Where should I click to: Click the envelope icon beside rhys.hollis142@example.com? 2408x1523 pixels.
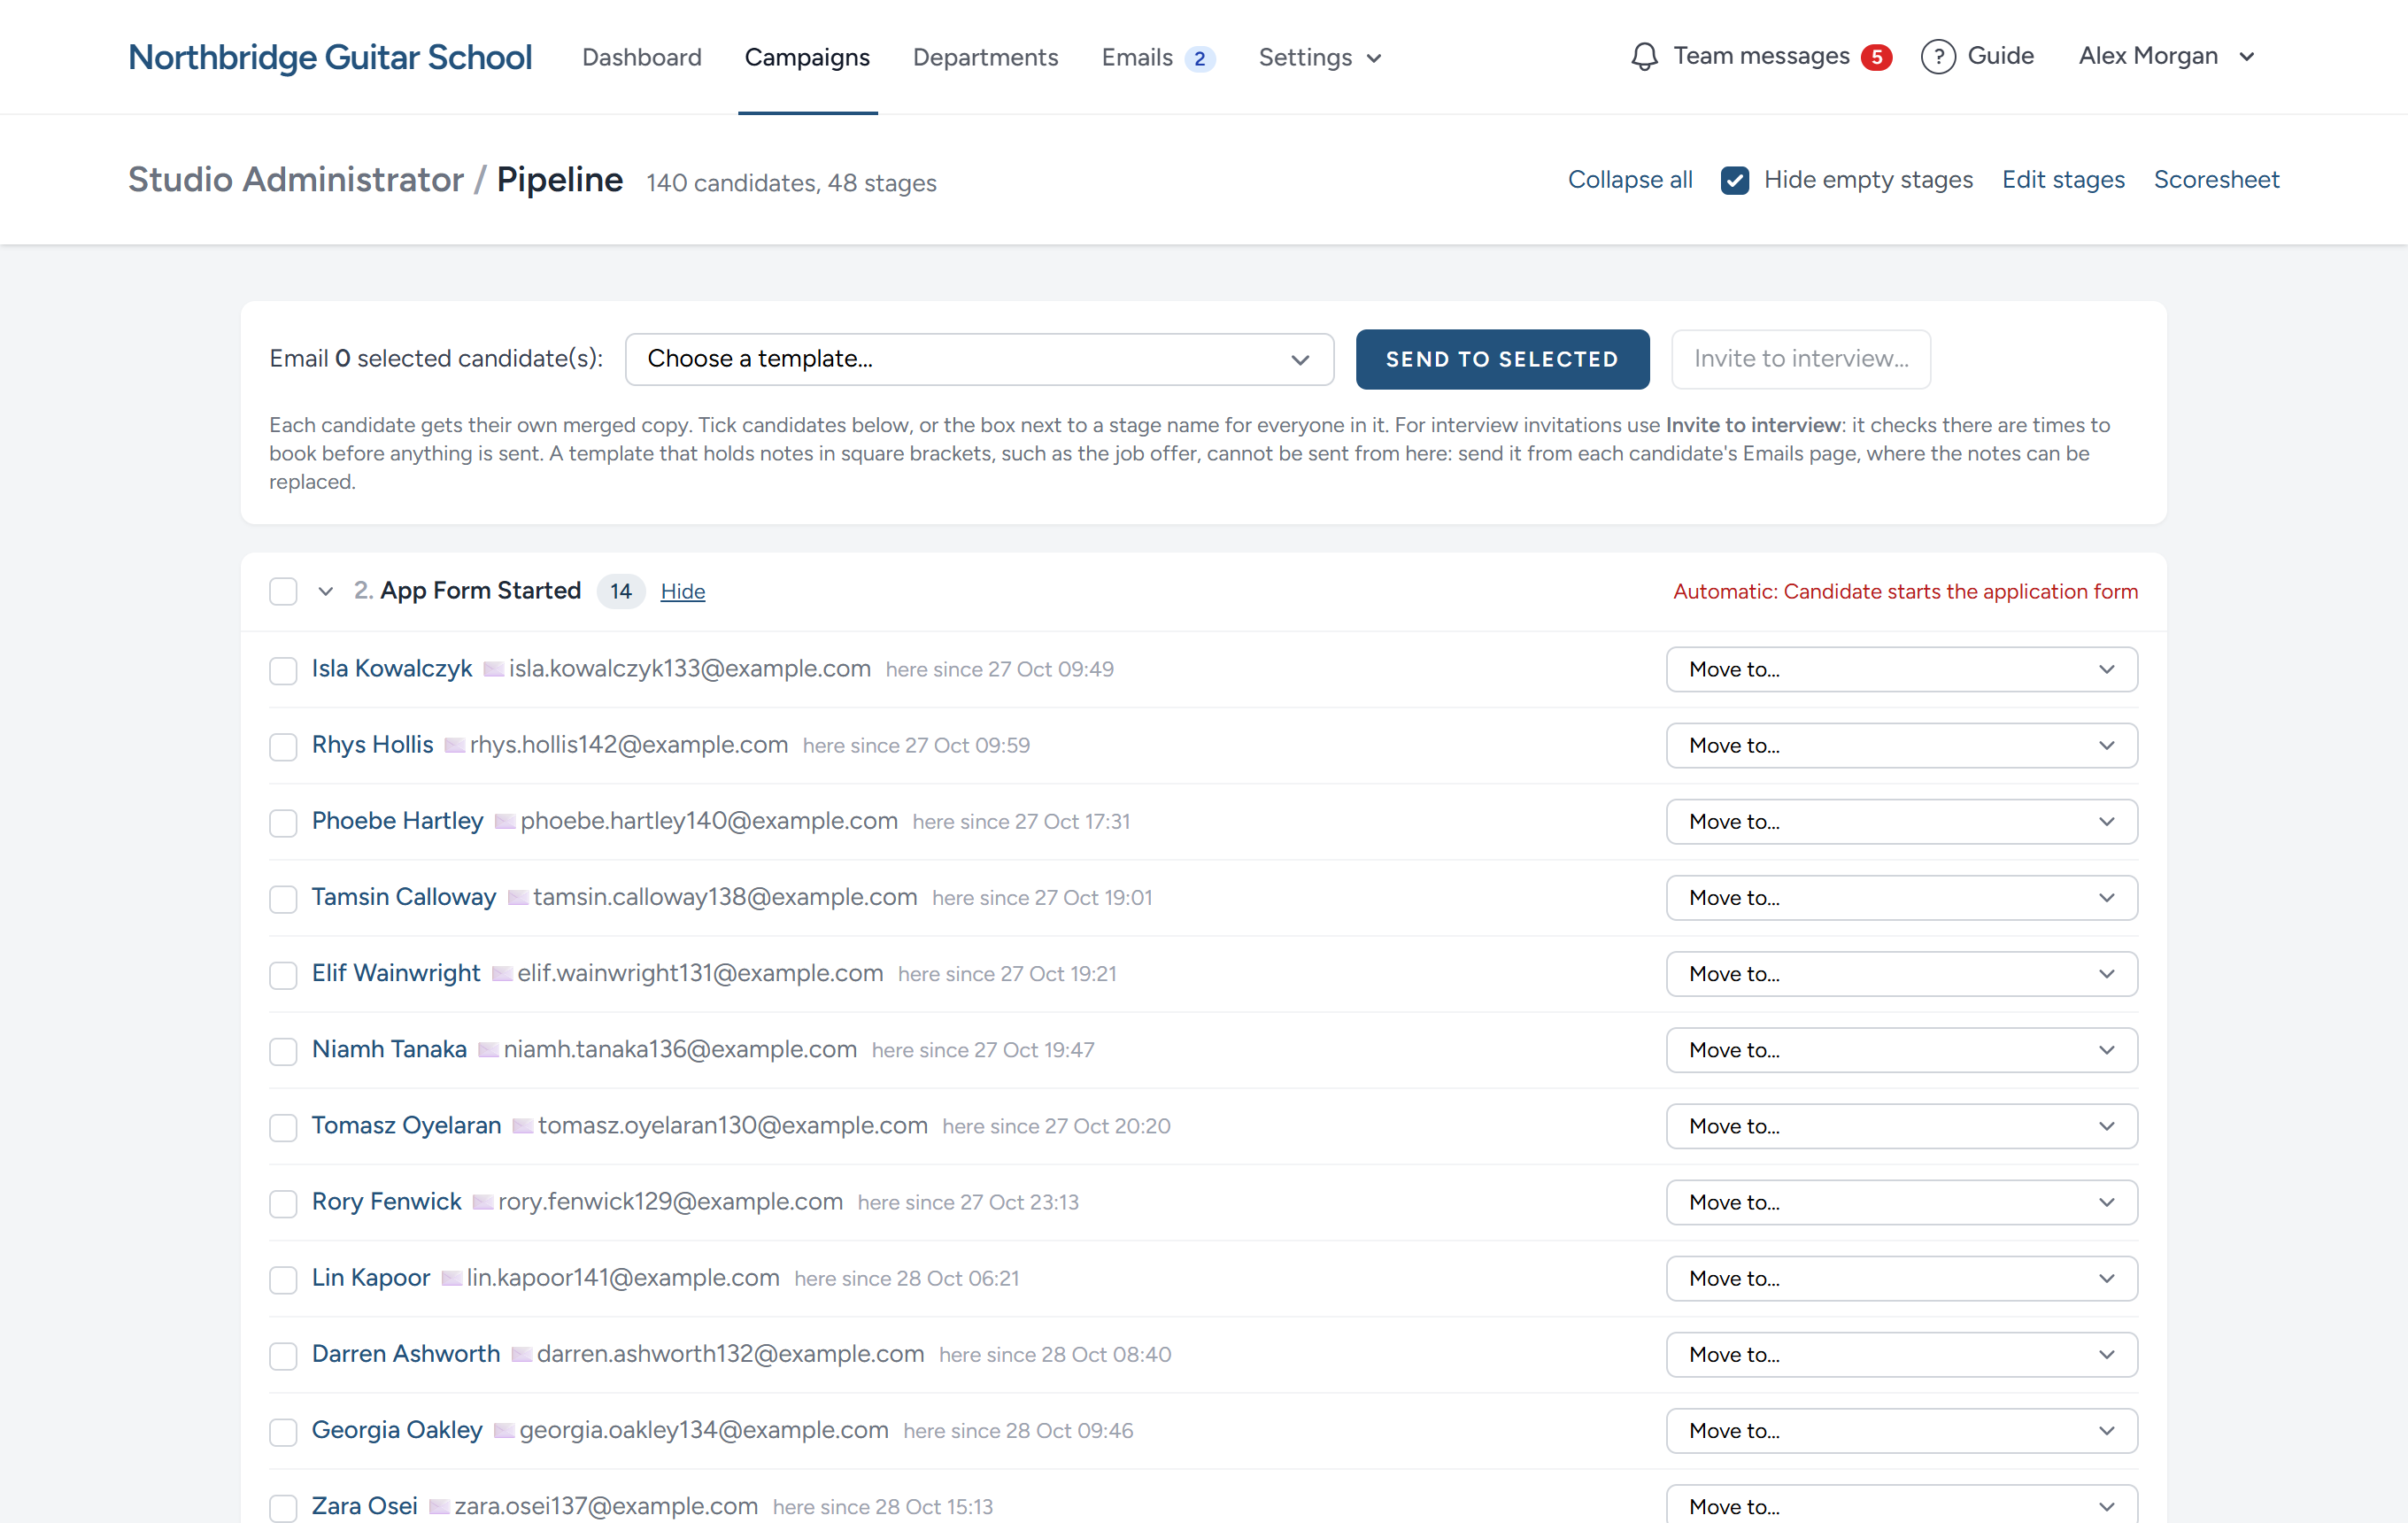point(454,745)
